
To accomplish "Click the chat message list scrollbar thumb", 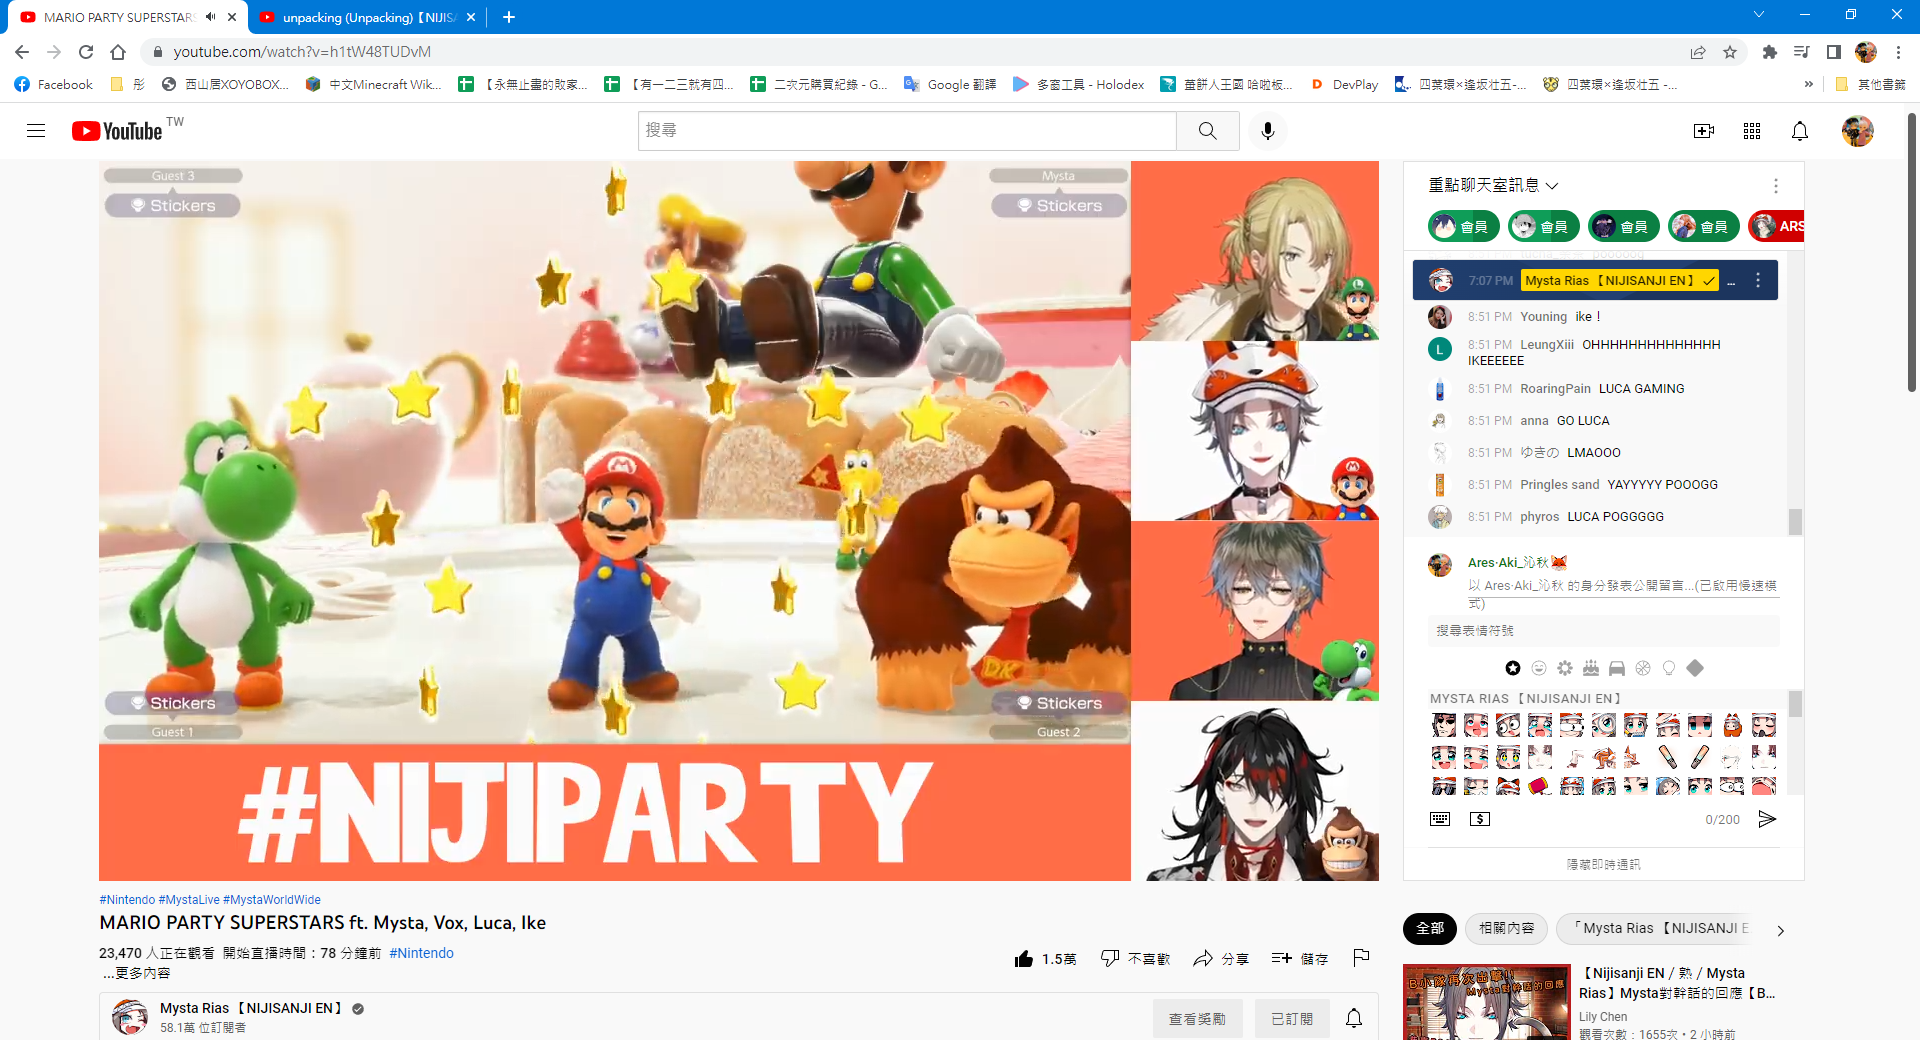I will pyautogui.click(x=1795, y=522).
